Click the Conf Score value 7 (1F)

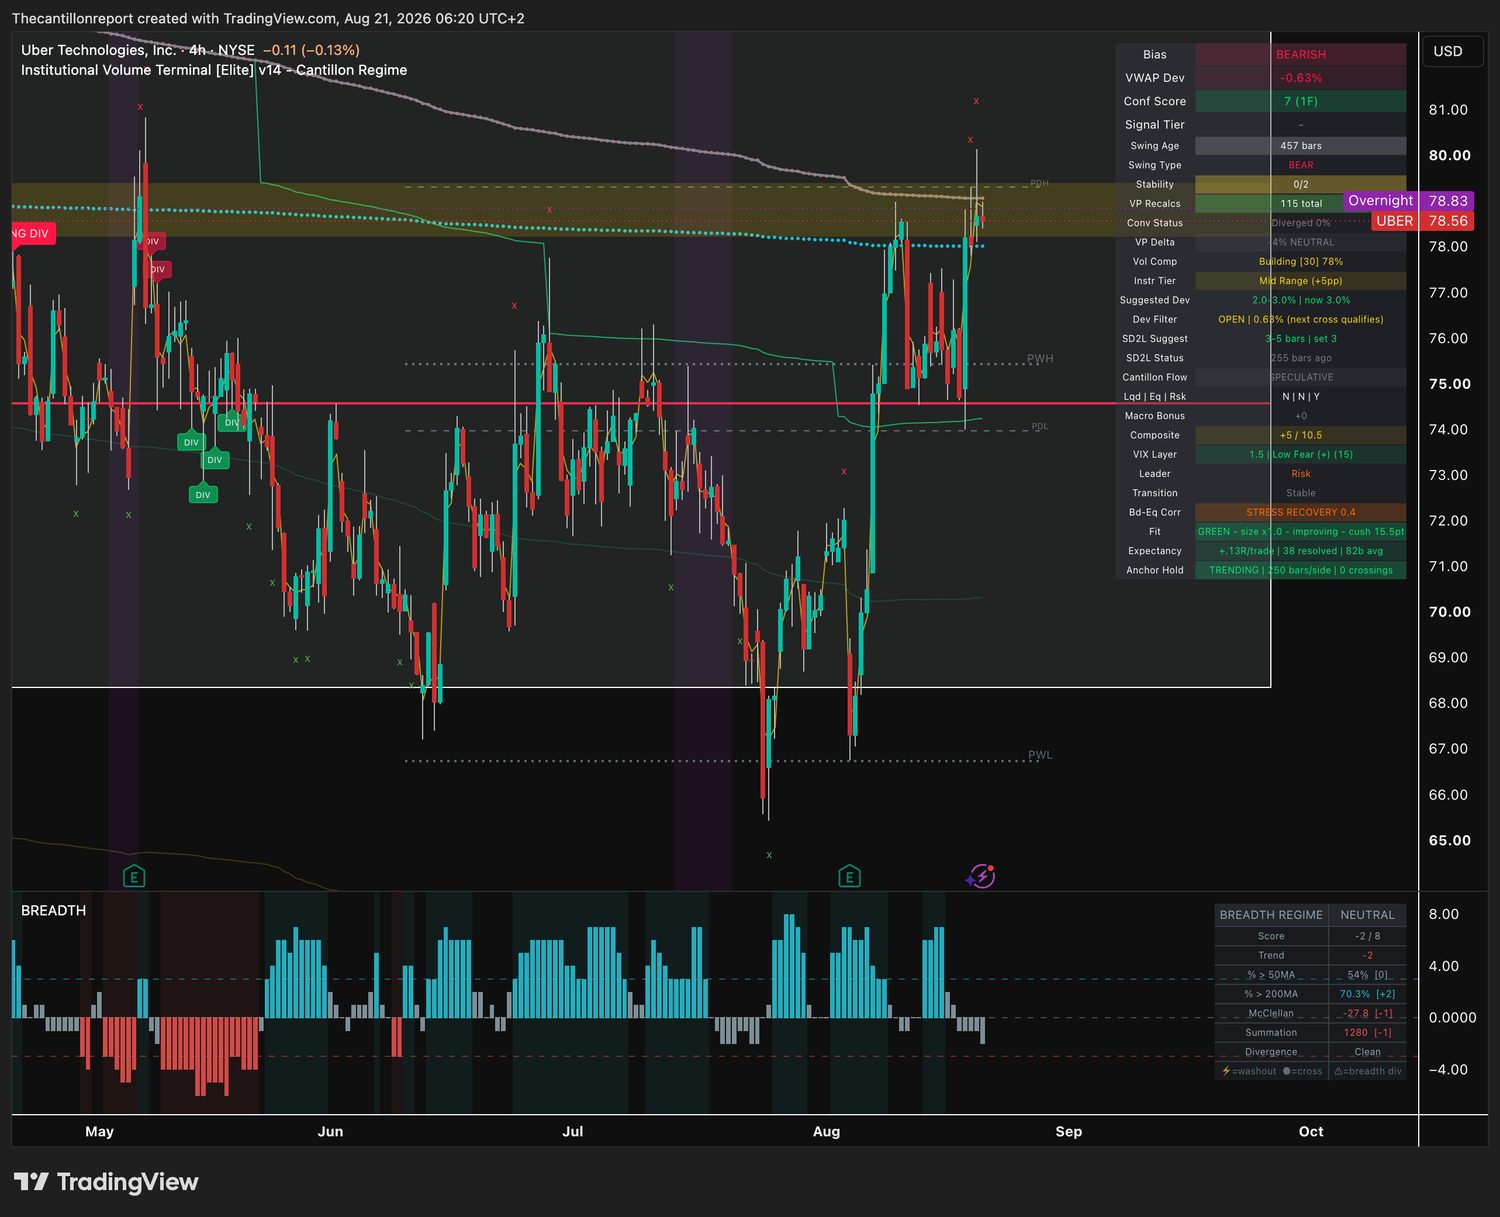pyautogui.click(x=1301, y=101)
